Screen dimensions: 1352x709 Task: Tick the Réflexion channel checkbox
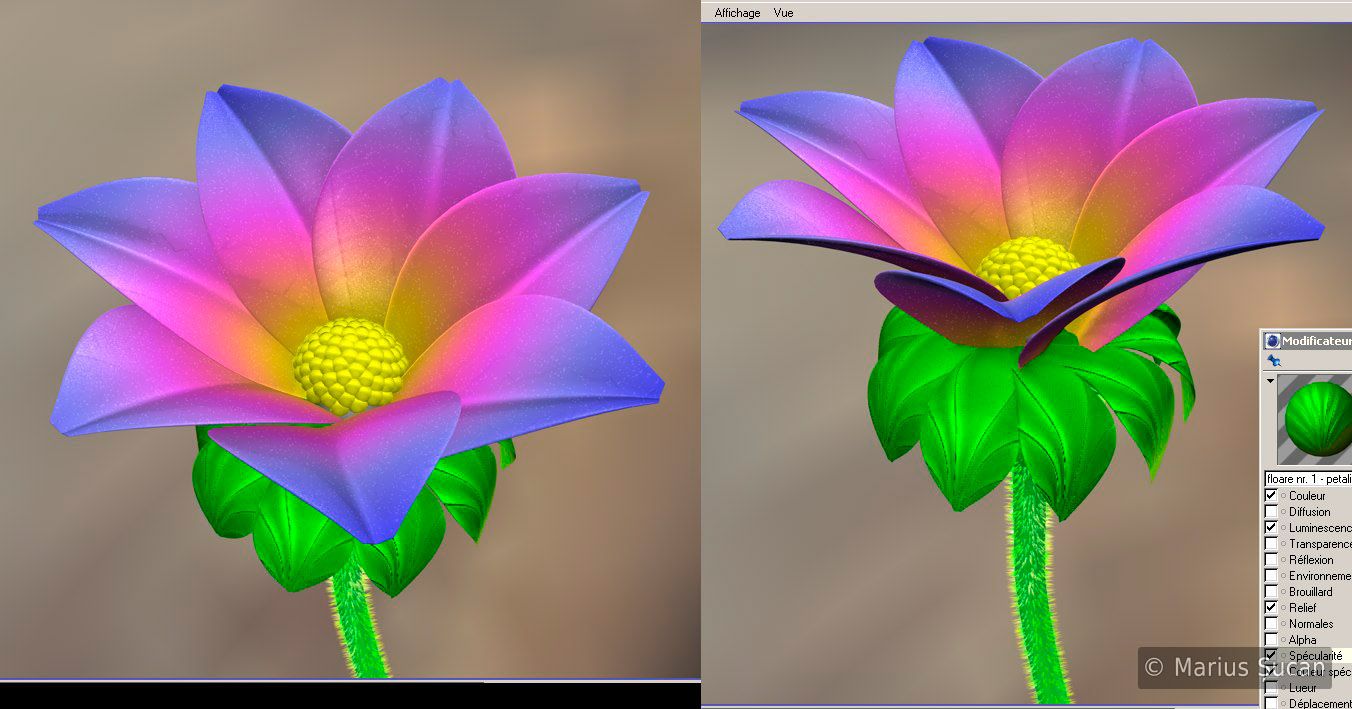click(1271, 559)
